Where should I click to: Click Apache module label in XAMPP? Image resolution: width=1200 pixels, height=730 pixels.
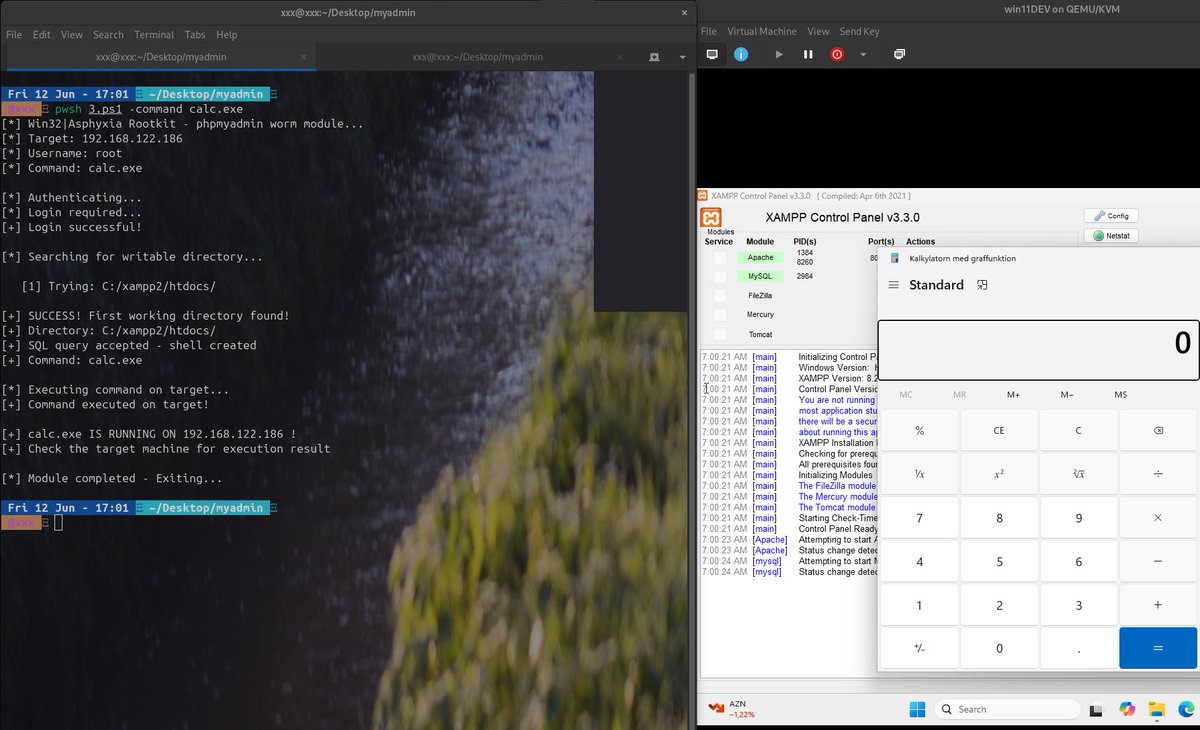(760, 258)
